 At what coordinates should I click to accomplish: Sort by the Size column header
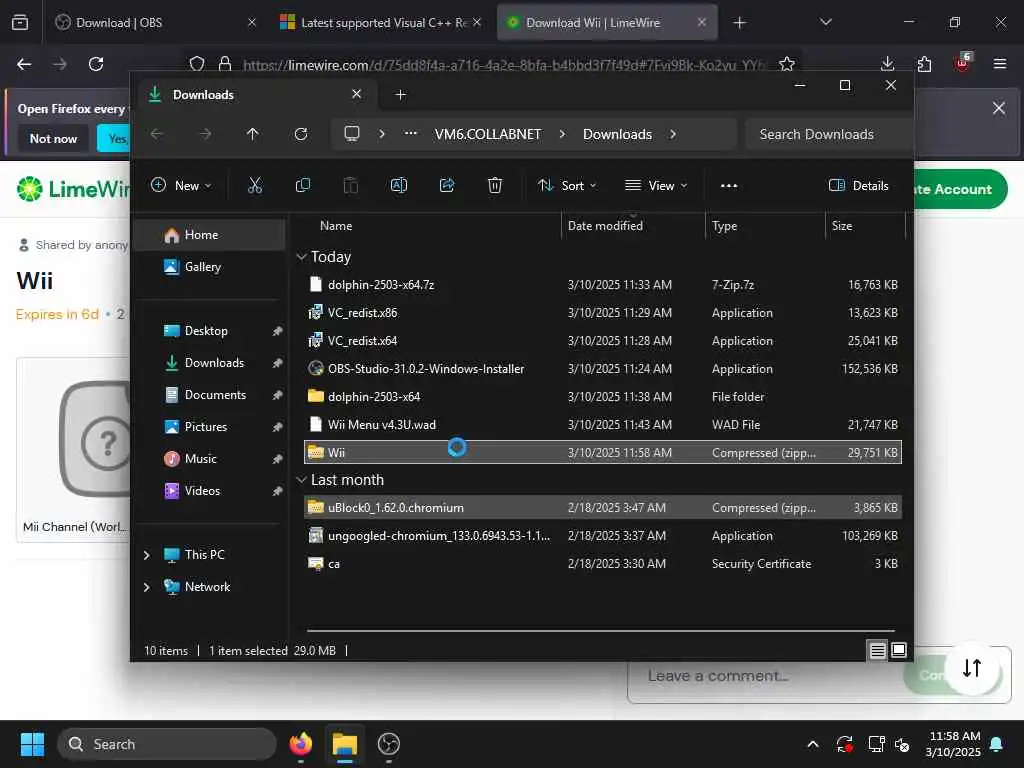coord(842,226)
